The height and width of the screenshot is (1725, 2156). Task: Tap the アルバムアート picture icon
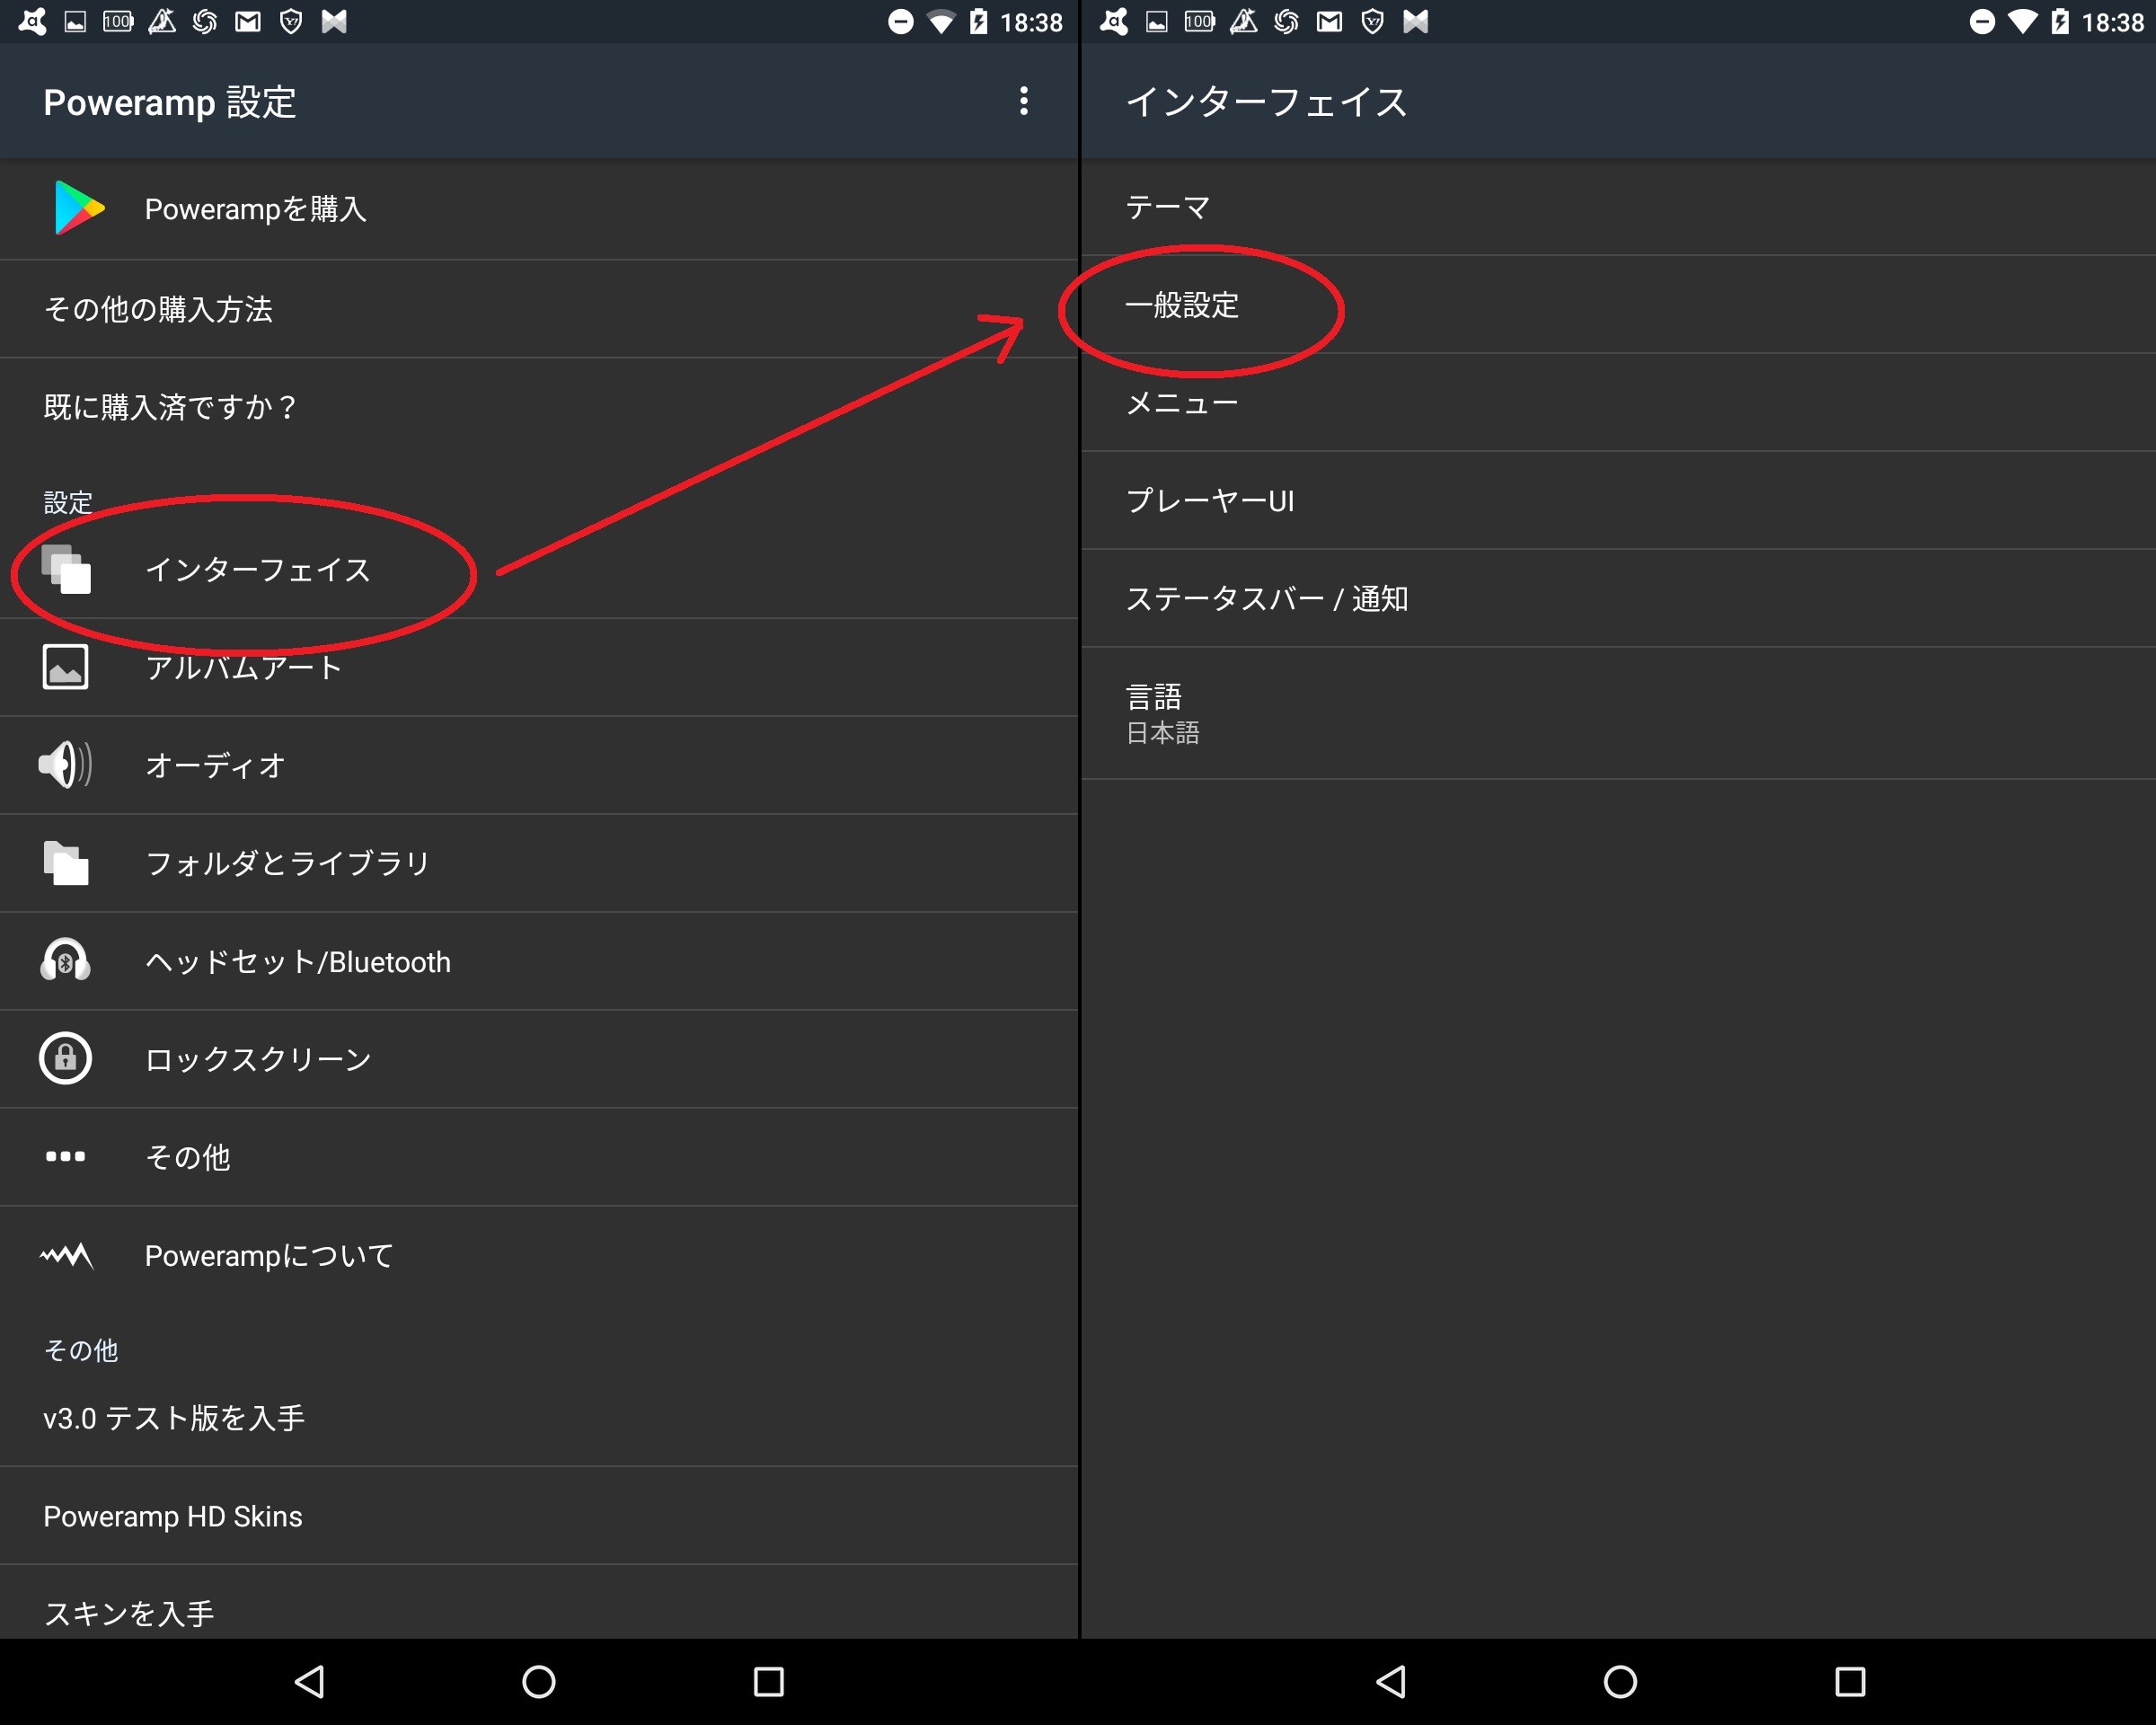[66, 667]
